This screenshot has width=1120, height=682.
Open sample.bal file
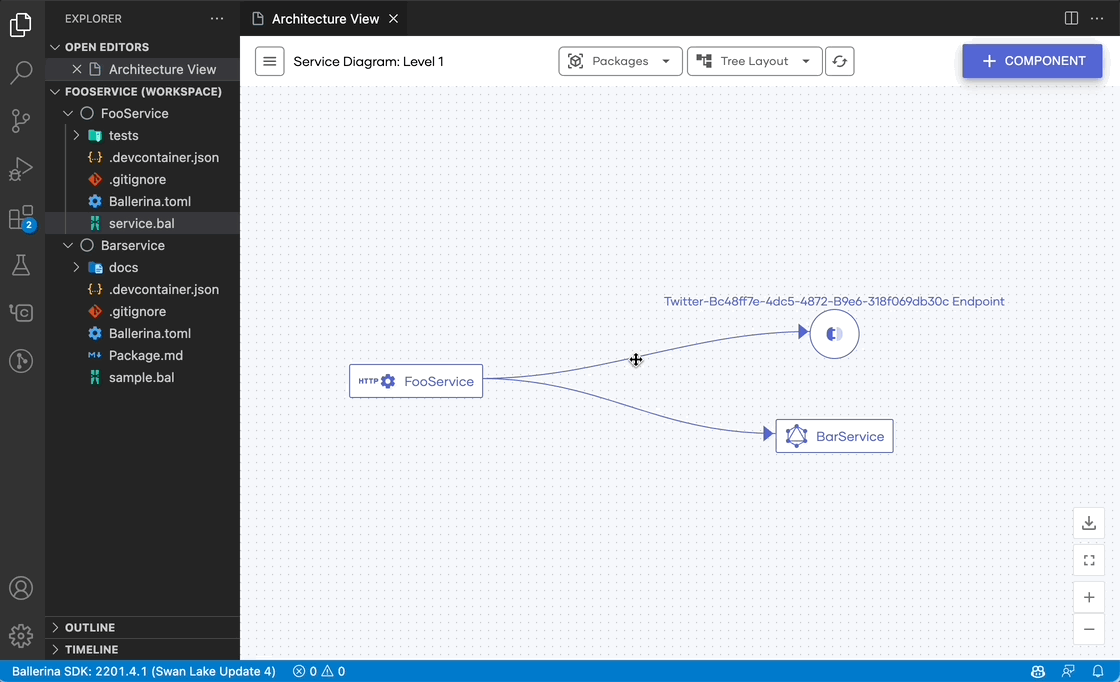click(x=142, y=378)
